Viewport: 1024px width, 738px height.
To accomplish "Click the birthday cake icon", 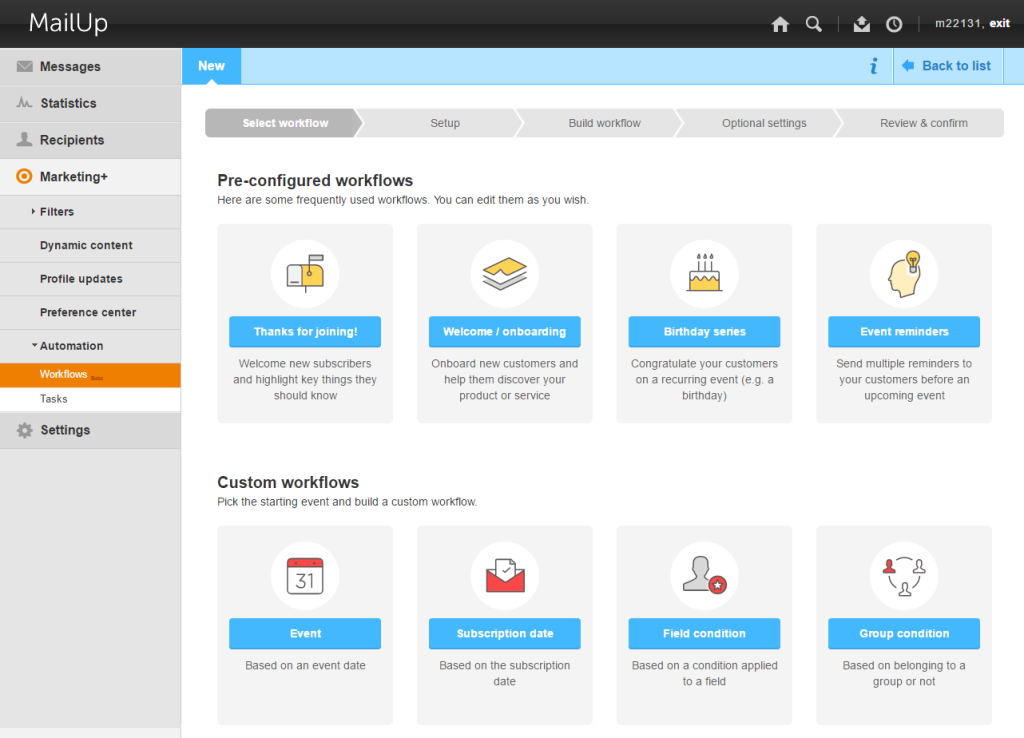I will point(704,273).
